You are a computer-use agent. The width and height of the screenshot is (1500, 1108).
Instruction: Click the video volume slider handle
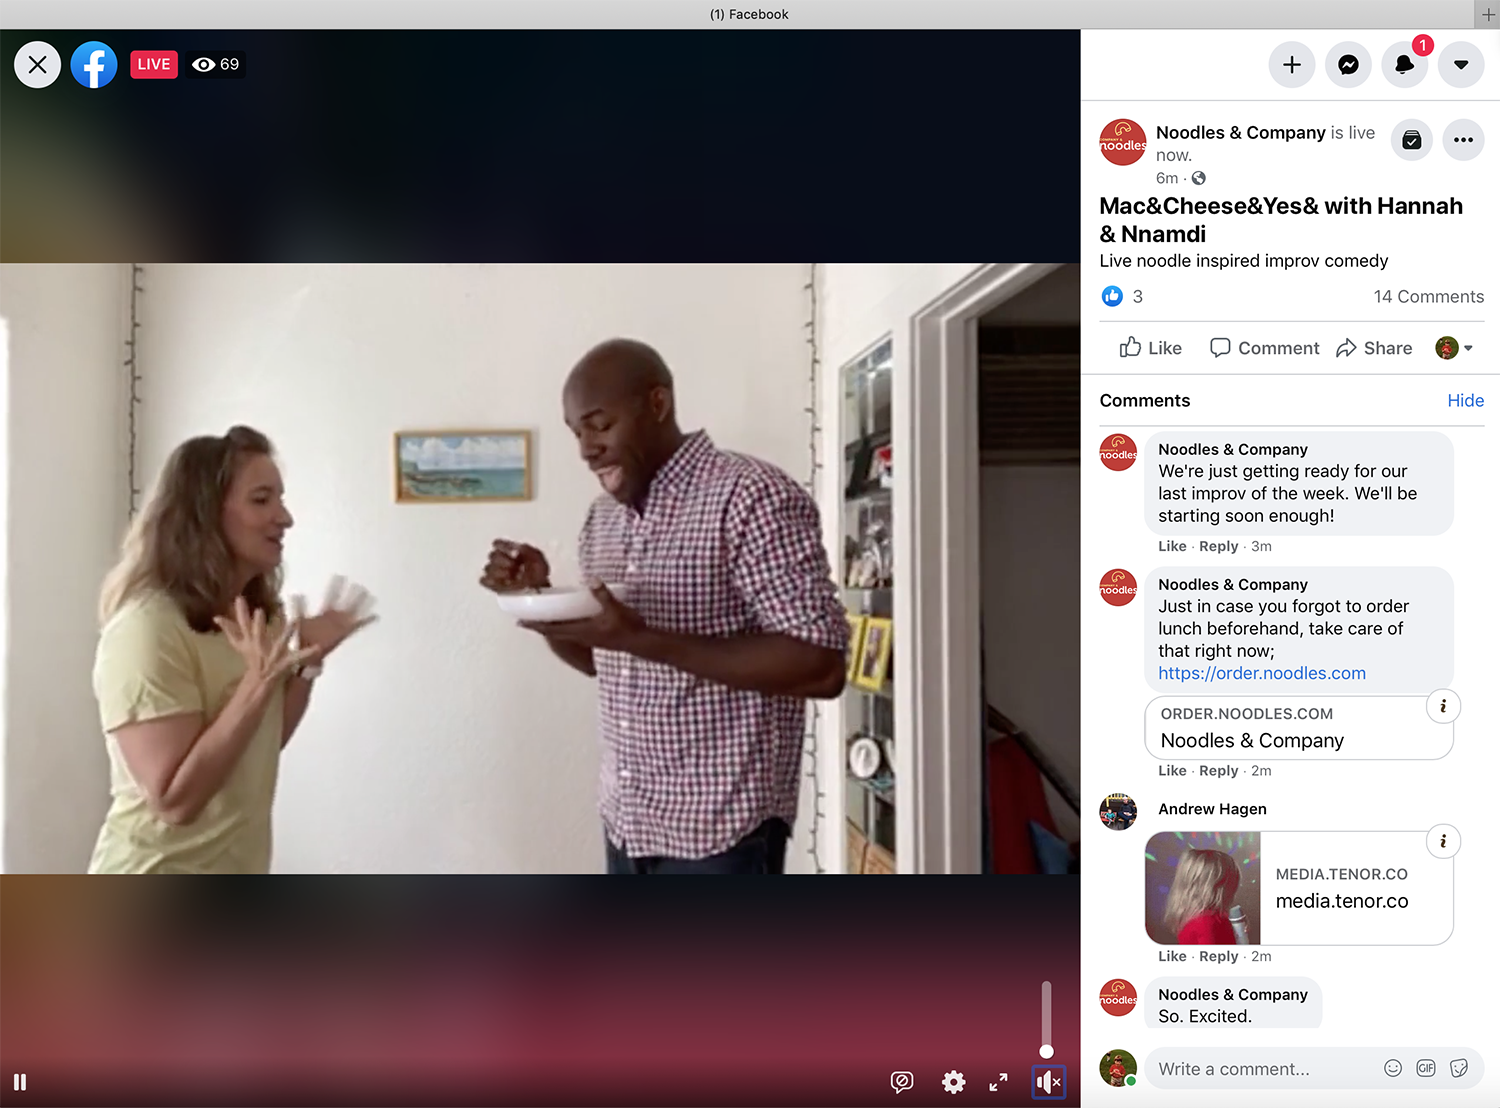point(1046,1051)
